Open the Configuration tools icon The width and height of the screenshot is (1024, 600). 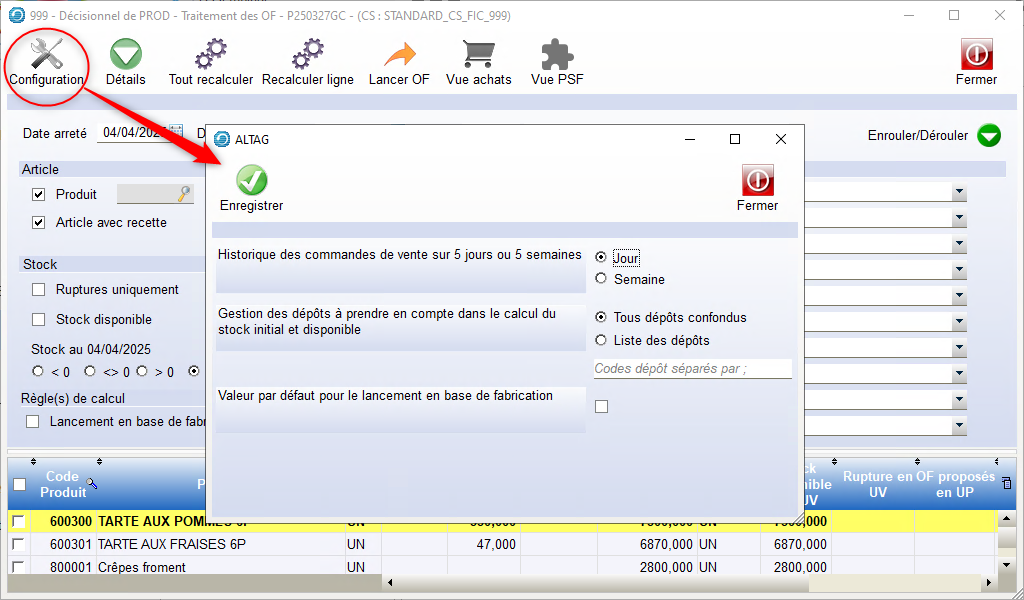tap(46, 56)
